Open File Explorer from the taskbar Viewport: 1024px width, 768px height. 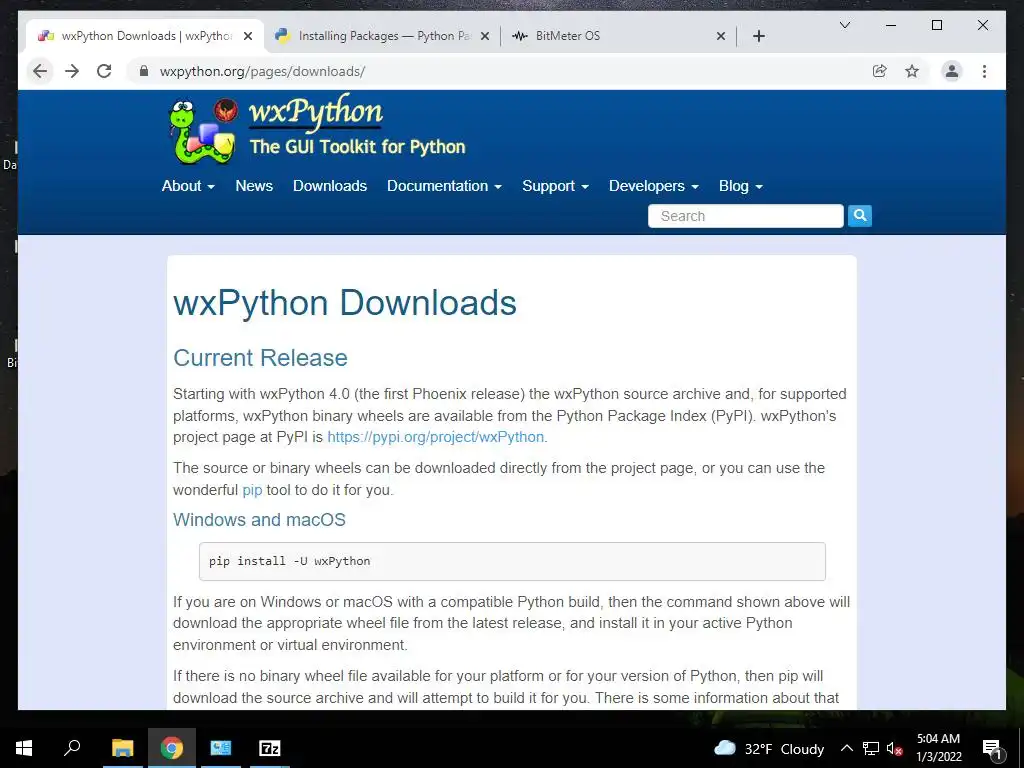click(x=122, y=748)
